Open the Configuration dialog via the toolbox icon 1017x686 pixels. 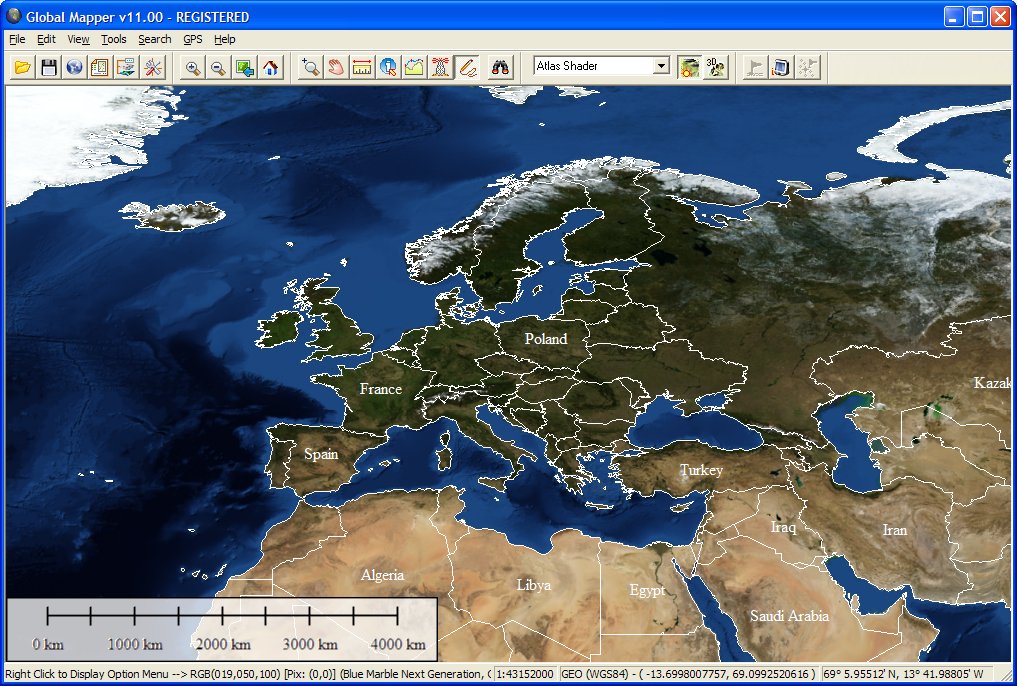point(155,66)
